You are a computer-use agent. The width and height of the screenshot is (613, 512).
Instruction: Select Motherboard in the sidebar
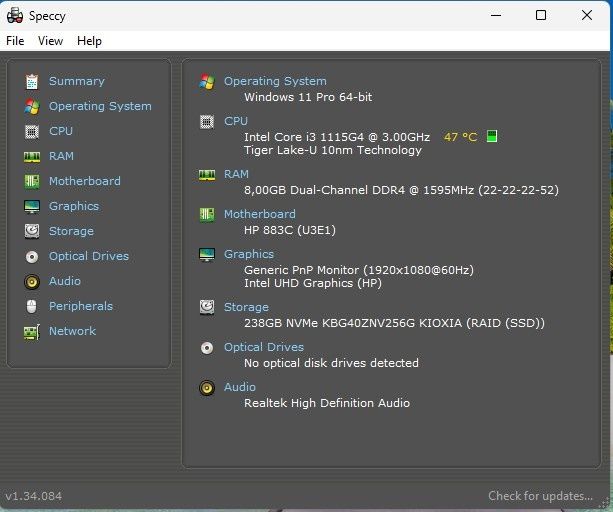[84, 181]
